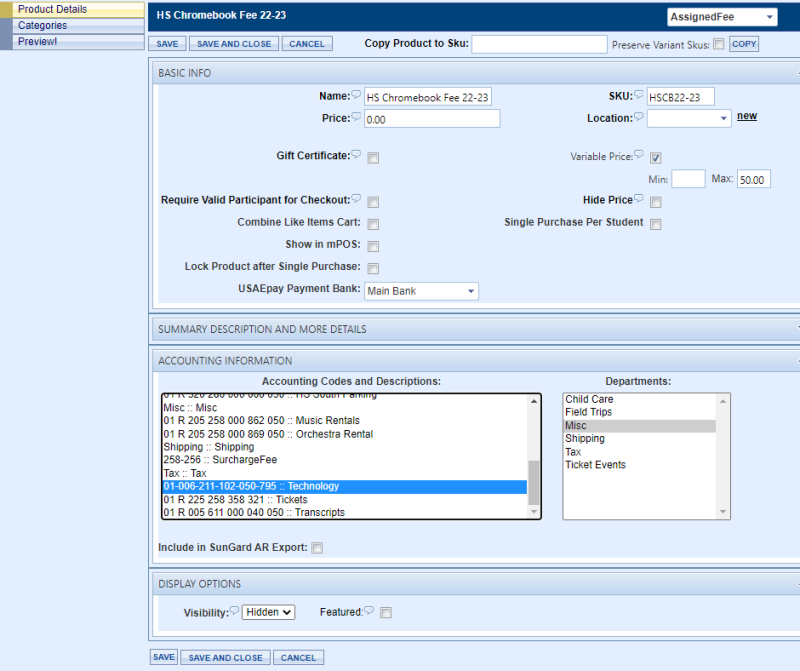Click the Departments list scrollbar

(722, 457)
